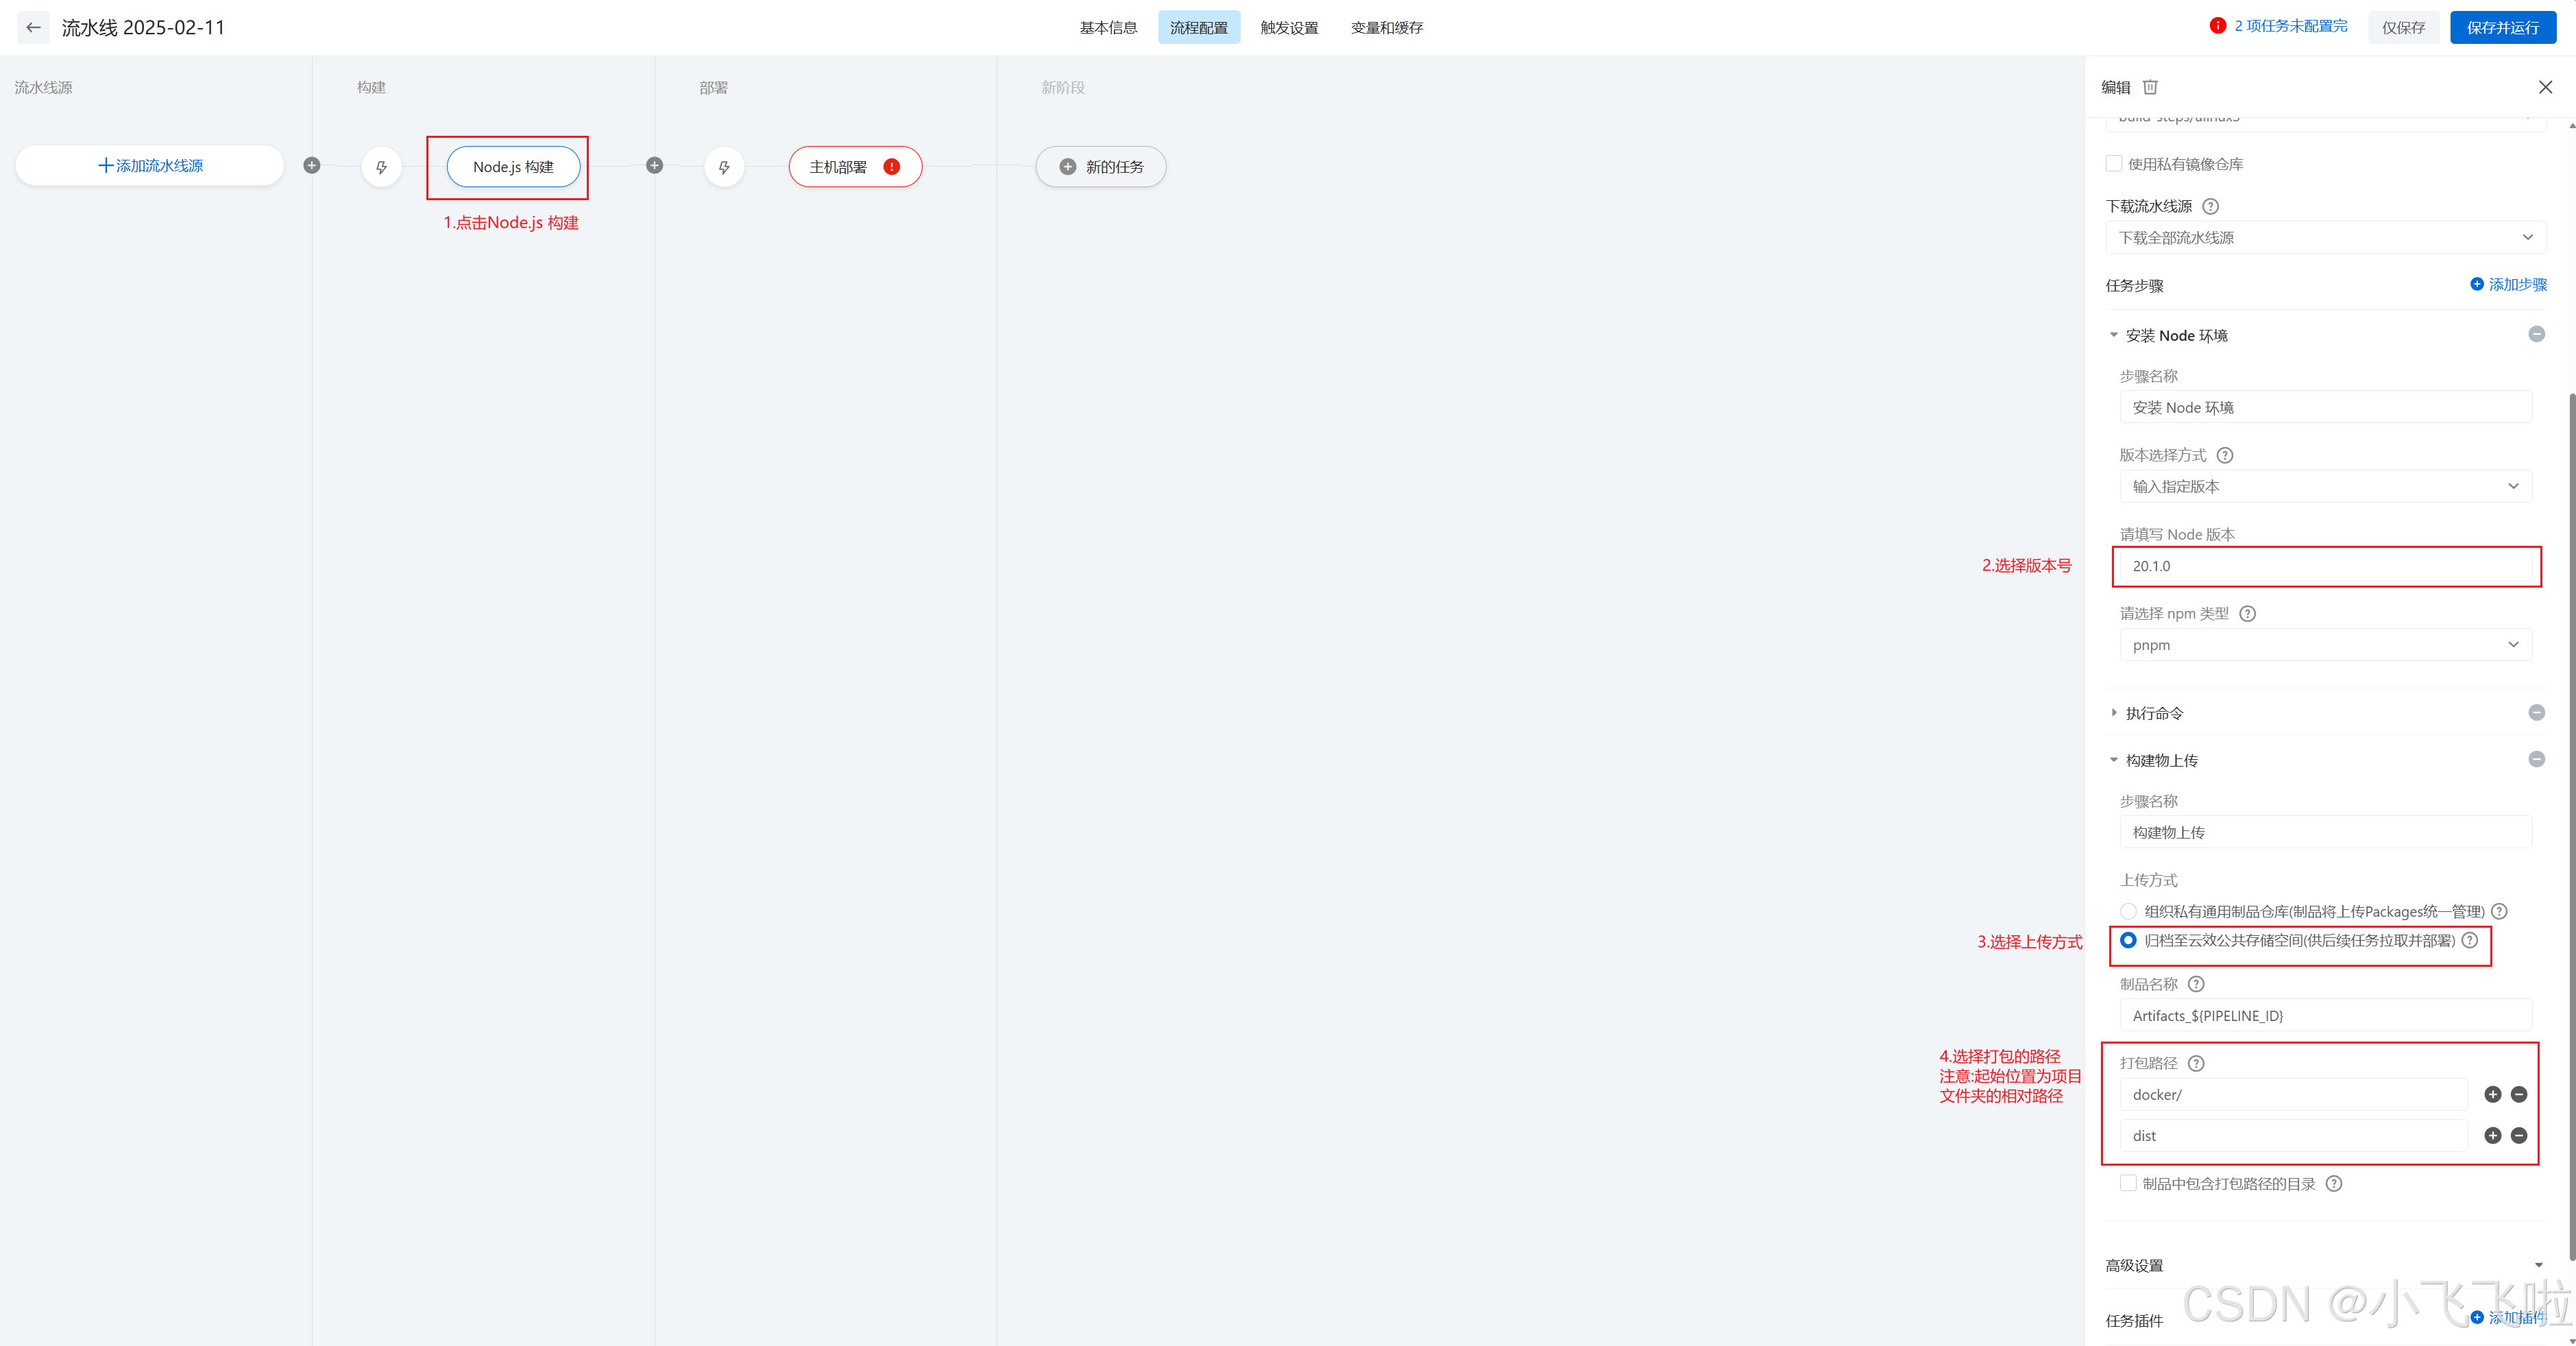Click the 保存并运行 button
Image resolution: width=2576 pixels, height=1346 pixels.
pyautogui.click(x=2502, y=27)
